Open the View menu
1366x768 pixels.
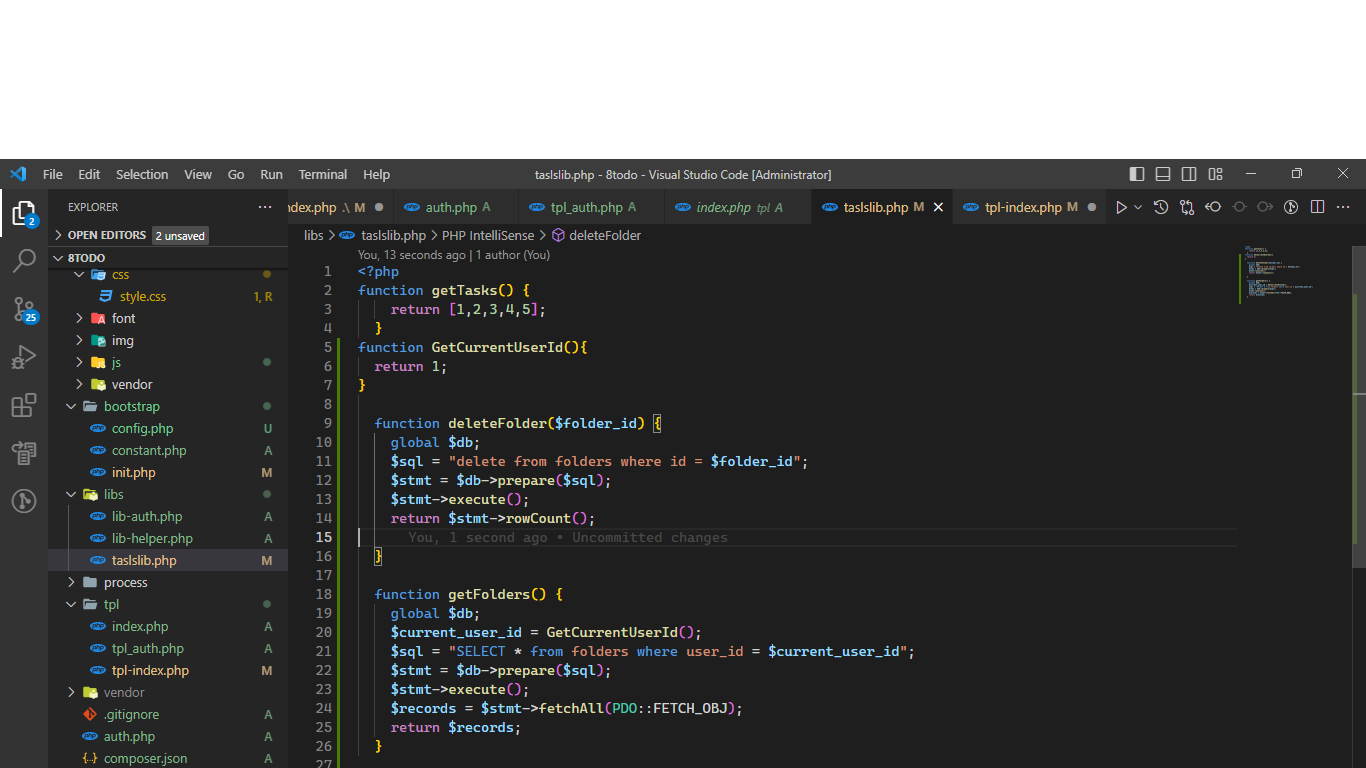198,174
